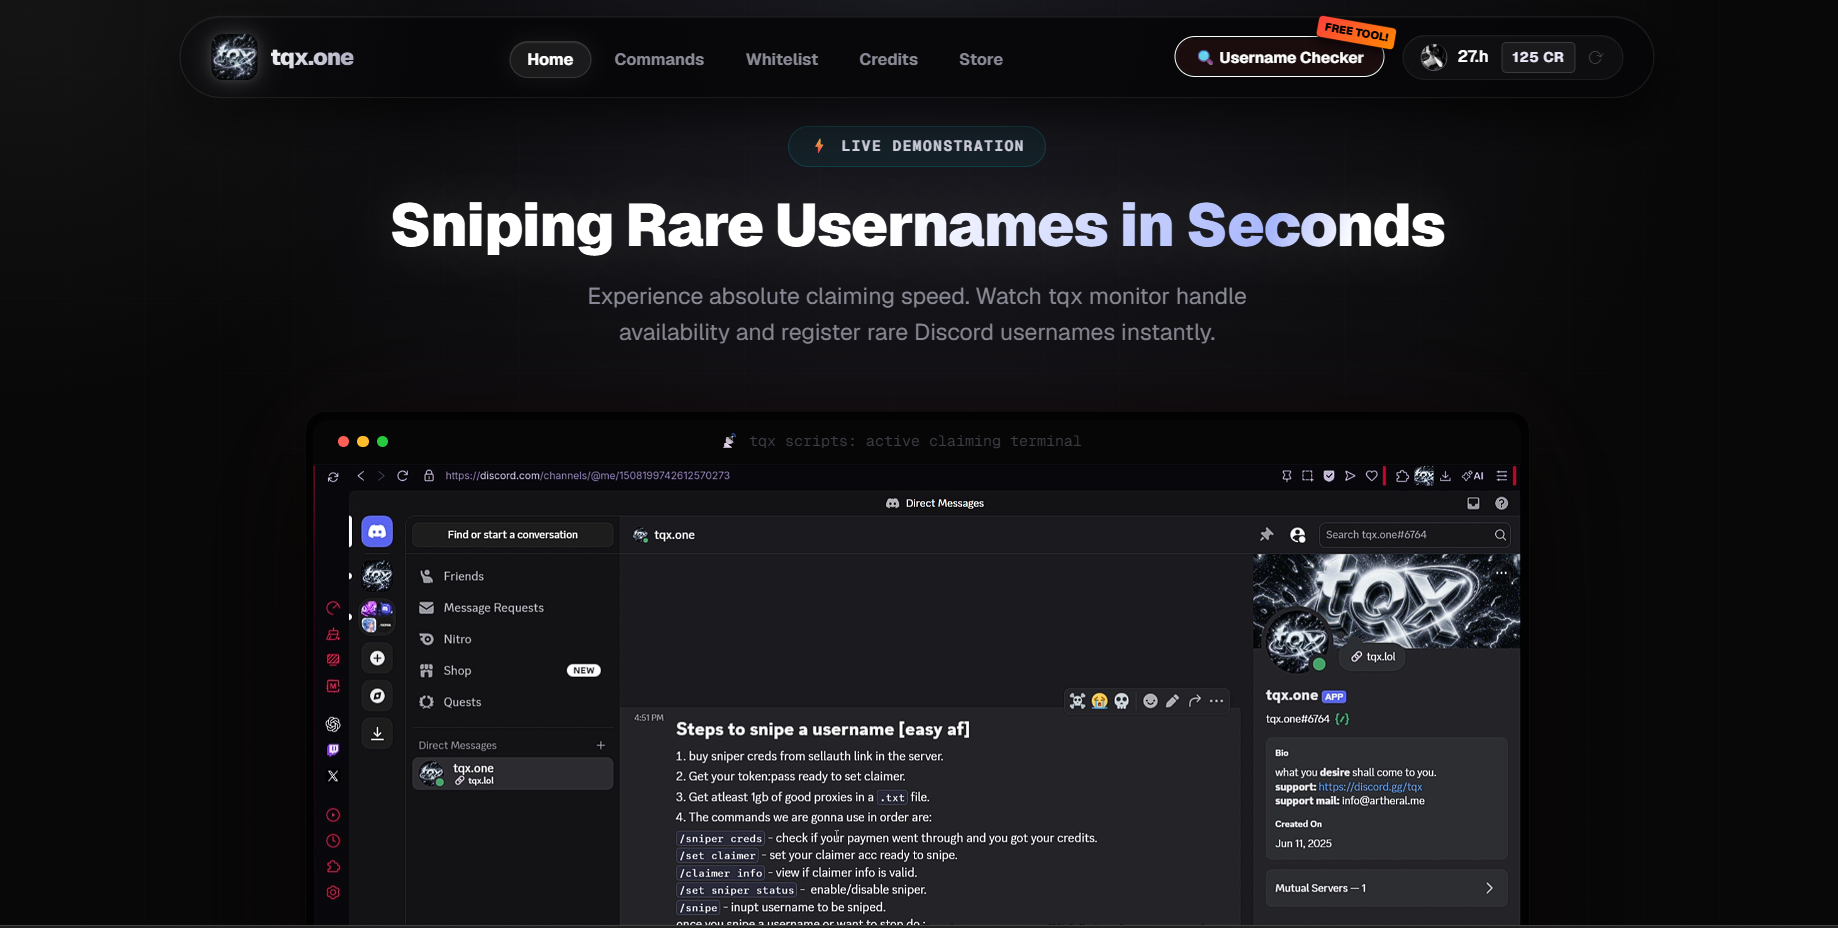Viewport: 1838px width, 928px height.
Task: Click the Discord home icon
Action: pos(377,532)
